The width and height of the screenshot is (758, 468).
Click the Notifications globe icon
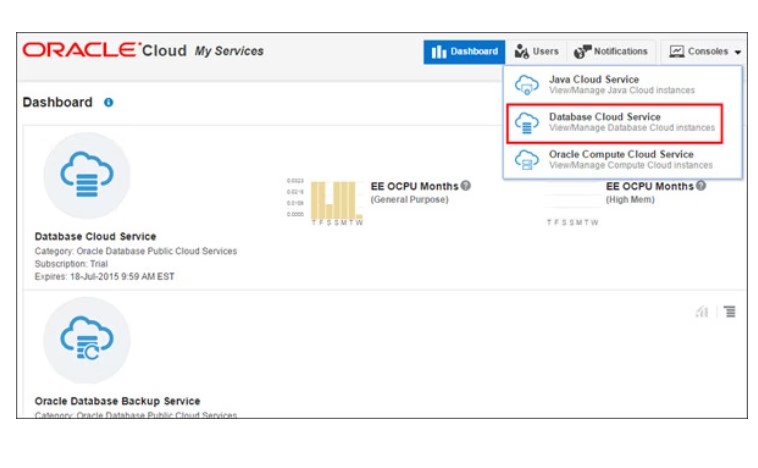(x=582, y=52)
